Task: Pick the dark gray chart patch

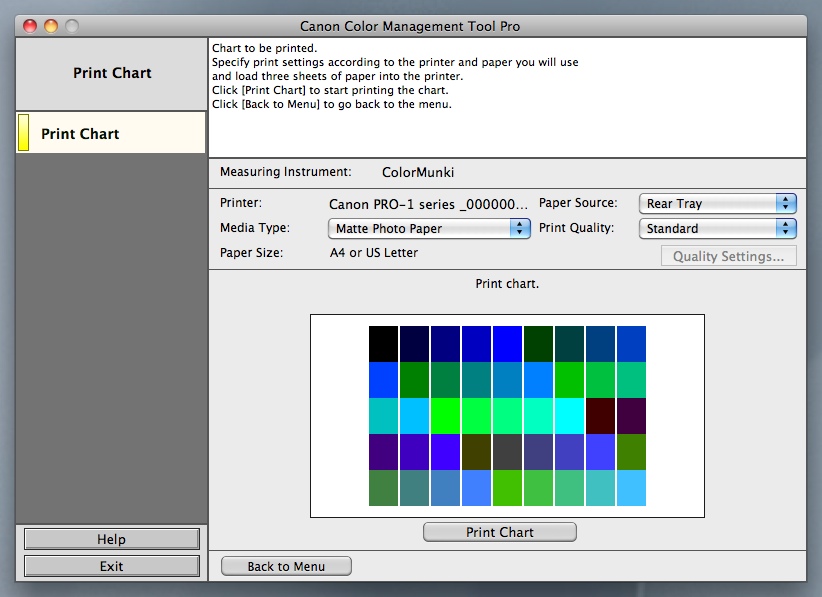Action: [x=507, y=451]
